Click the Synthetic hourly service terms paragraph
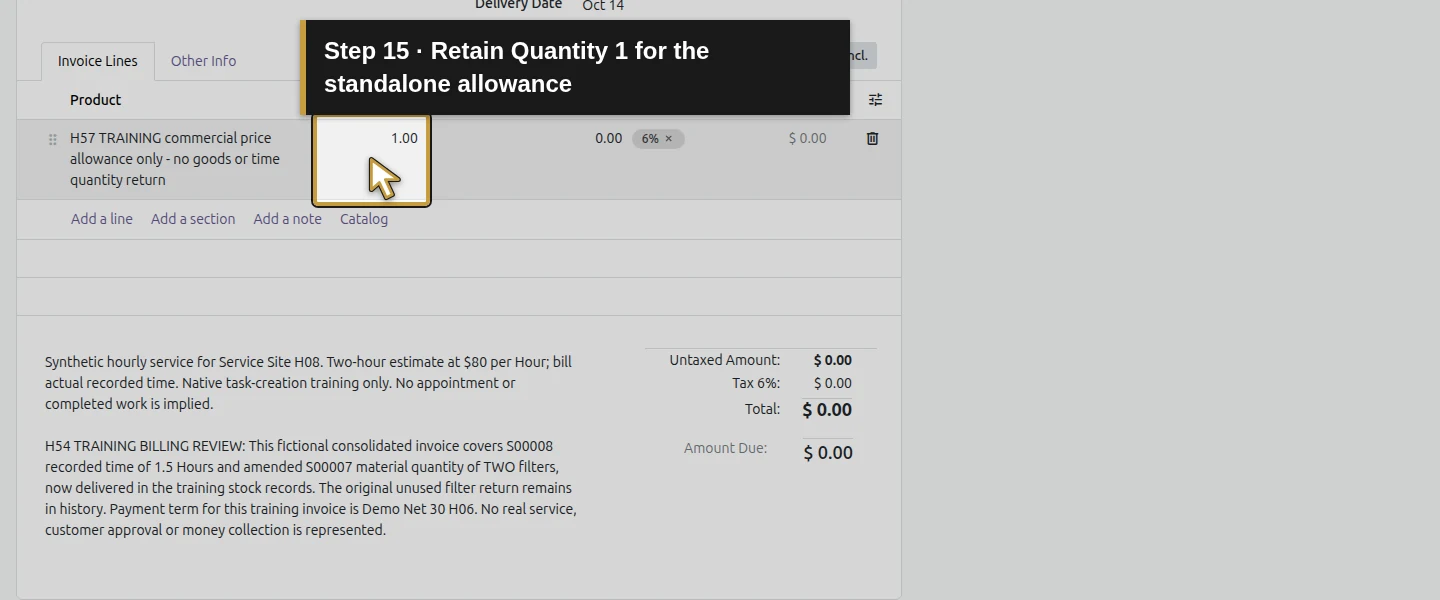1440x600 pixels. coord(308,383)
